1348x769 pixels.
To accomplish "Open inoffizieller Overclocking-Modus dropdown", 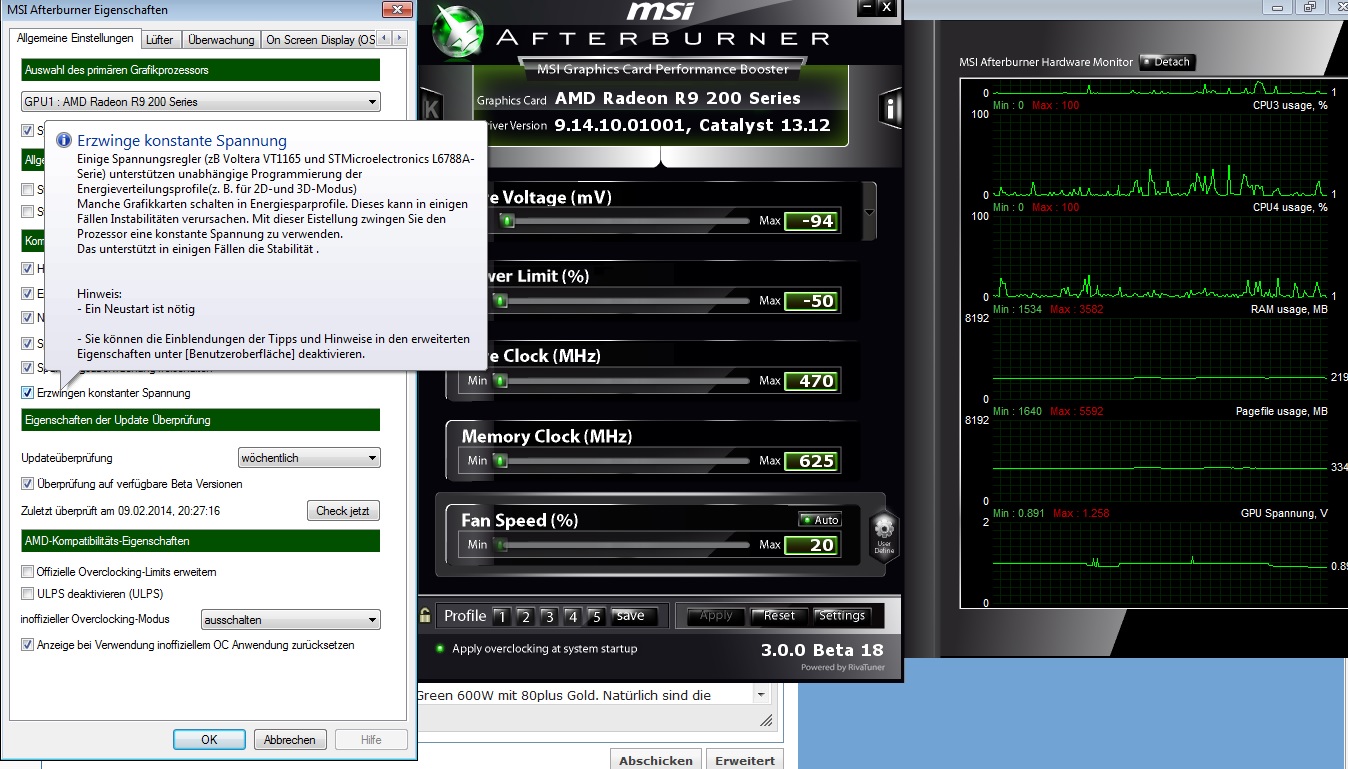I will coord(291,620).
